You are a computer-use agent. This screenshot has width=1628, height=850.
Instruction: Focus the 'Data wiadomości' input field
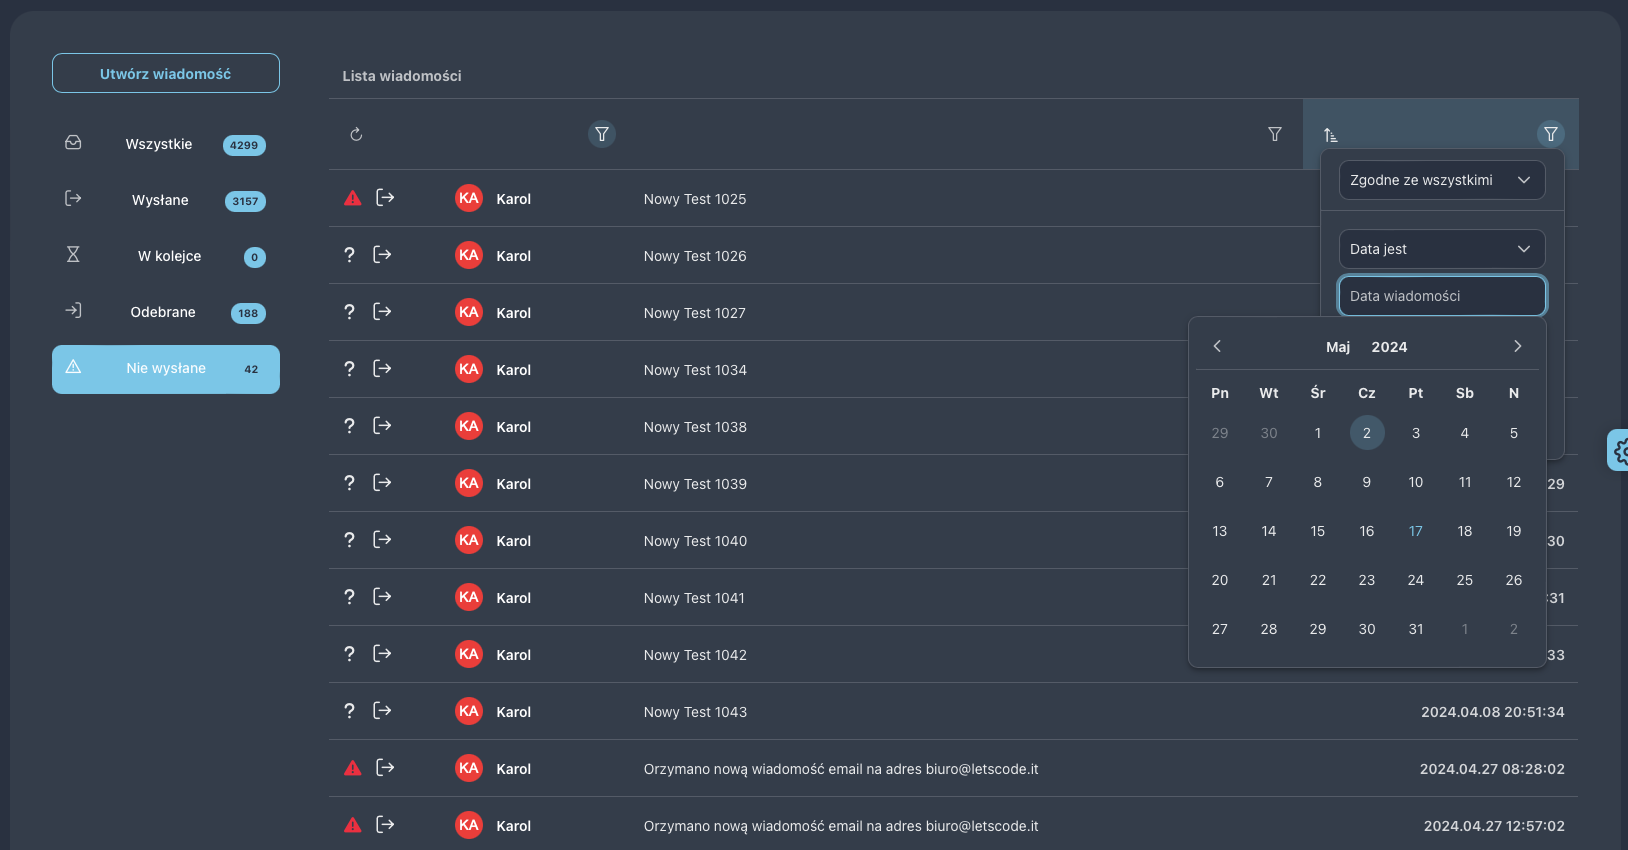click(x=1441, y=296)
